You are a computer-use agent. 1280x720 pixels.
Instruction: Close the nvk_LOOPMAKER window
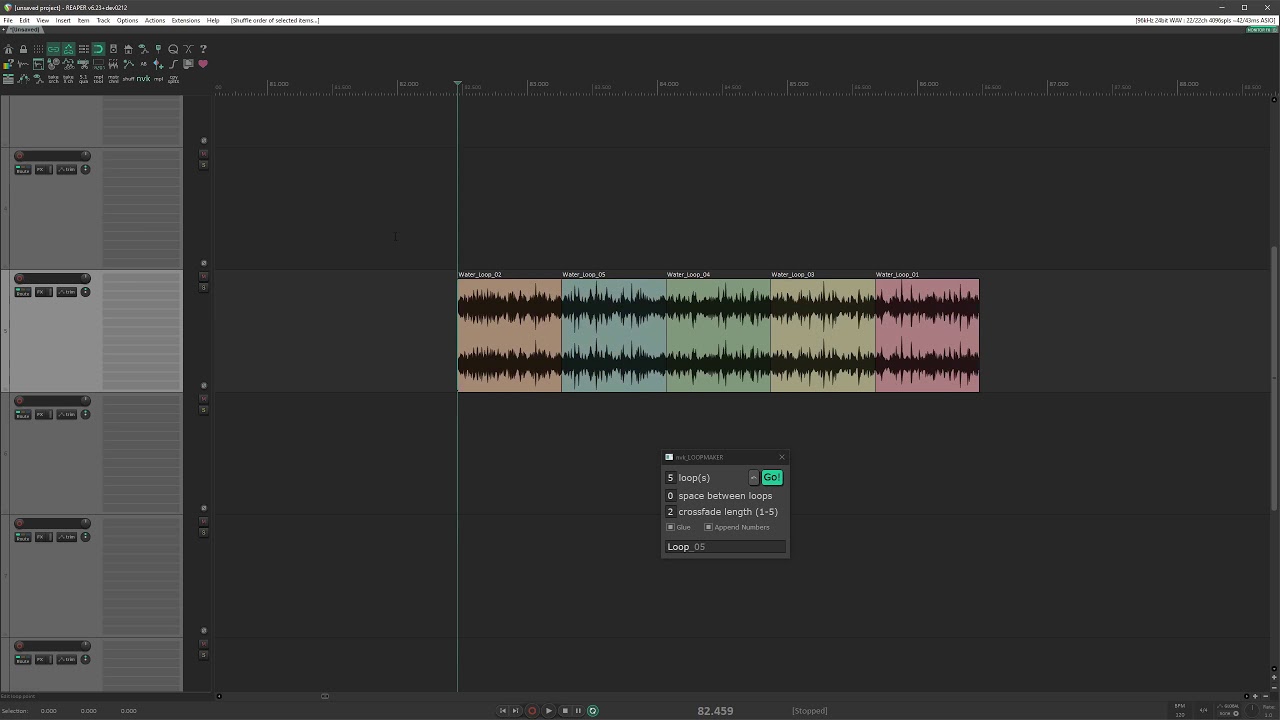(x=782, y=457)
